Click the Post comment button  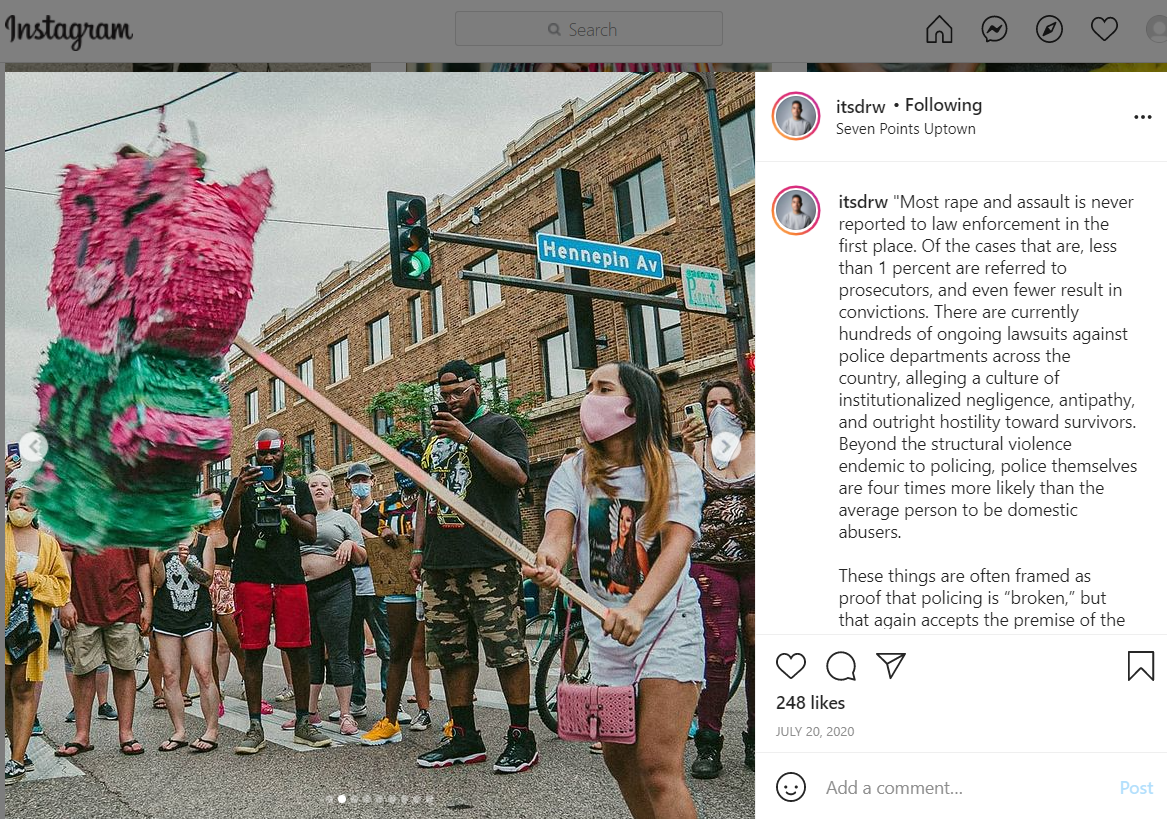click(1136, 788)
